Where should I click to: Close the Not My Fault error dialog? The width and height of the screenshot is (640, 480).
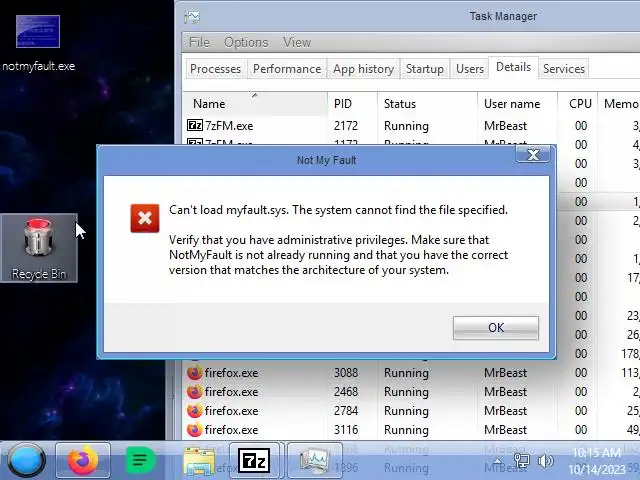[x=533, y=154]
